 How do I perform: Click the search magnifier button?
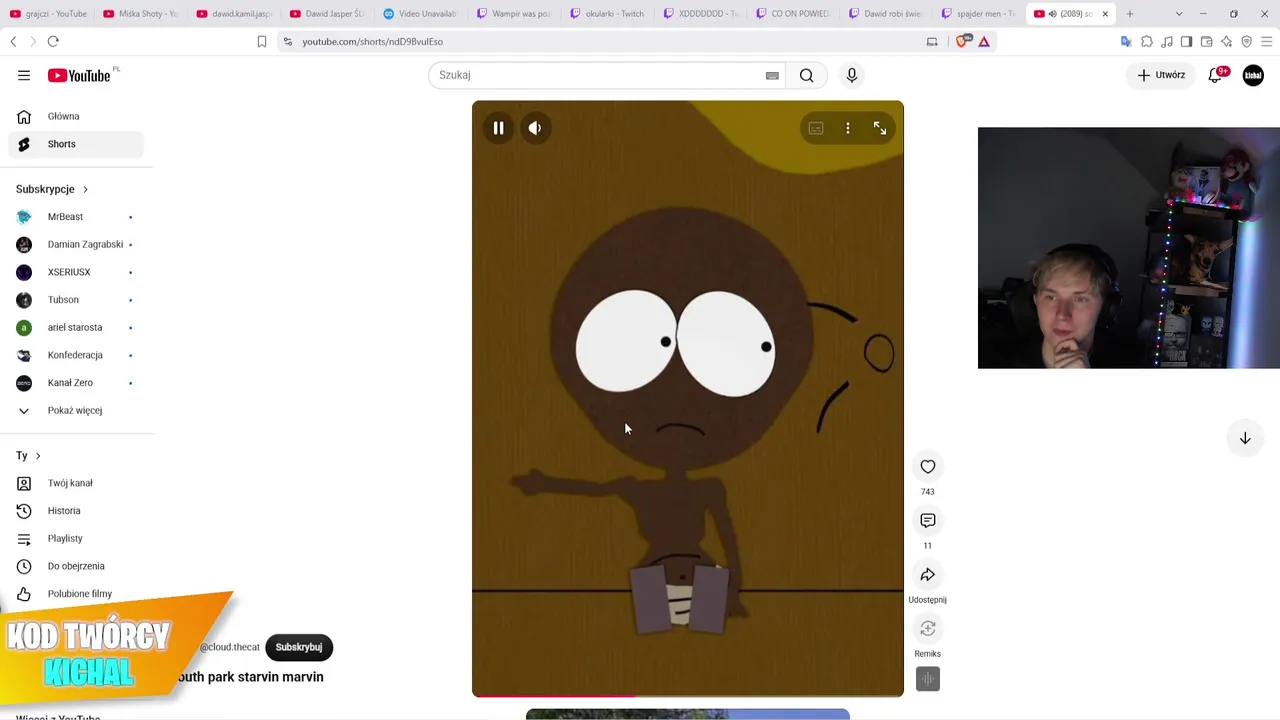(806, 75)
